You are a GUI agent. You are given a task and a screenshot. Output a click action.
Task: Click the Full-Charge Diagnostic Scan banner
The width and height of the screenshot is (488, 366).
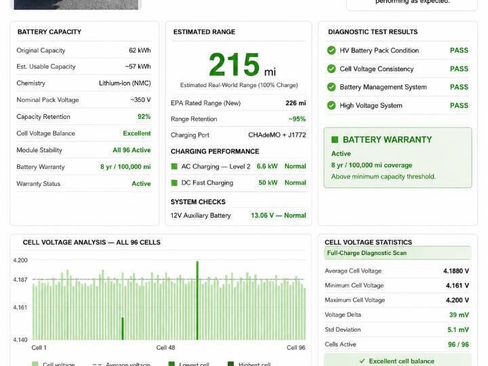click(398, 253)
